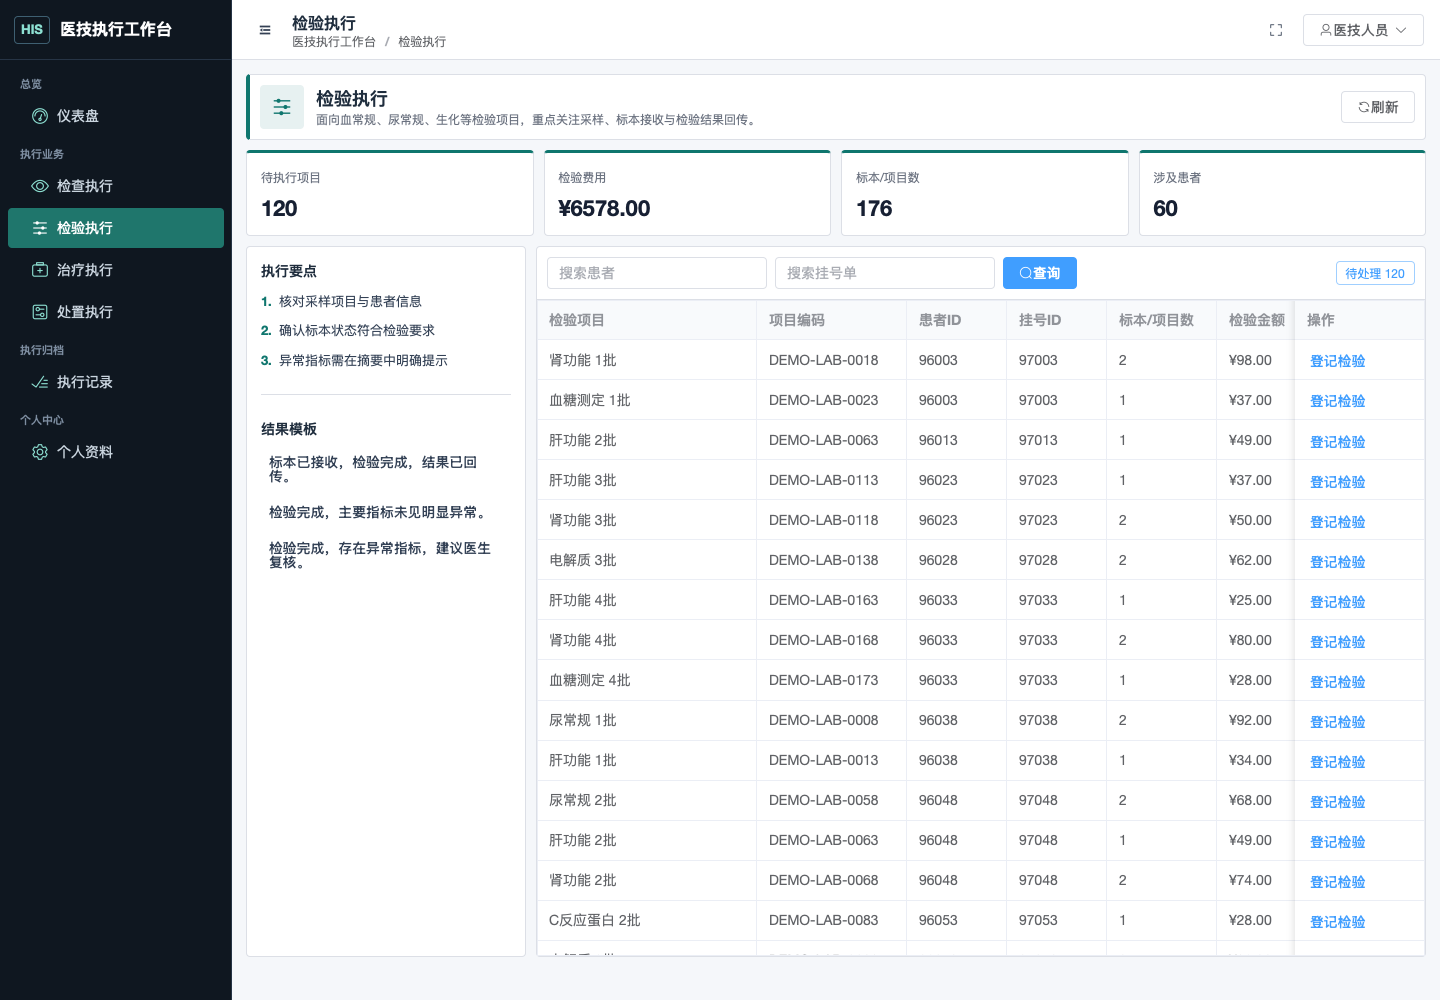This screenshot has width=1440, height=1000.
Task: Click the 标本/项目数 176 card
Action: click(x=985, y=193)
